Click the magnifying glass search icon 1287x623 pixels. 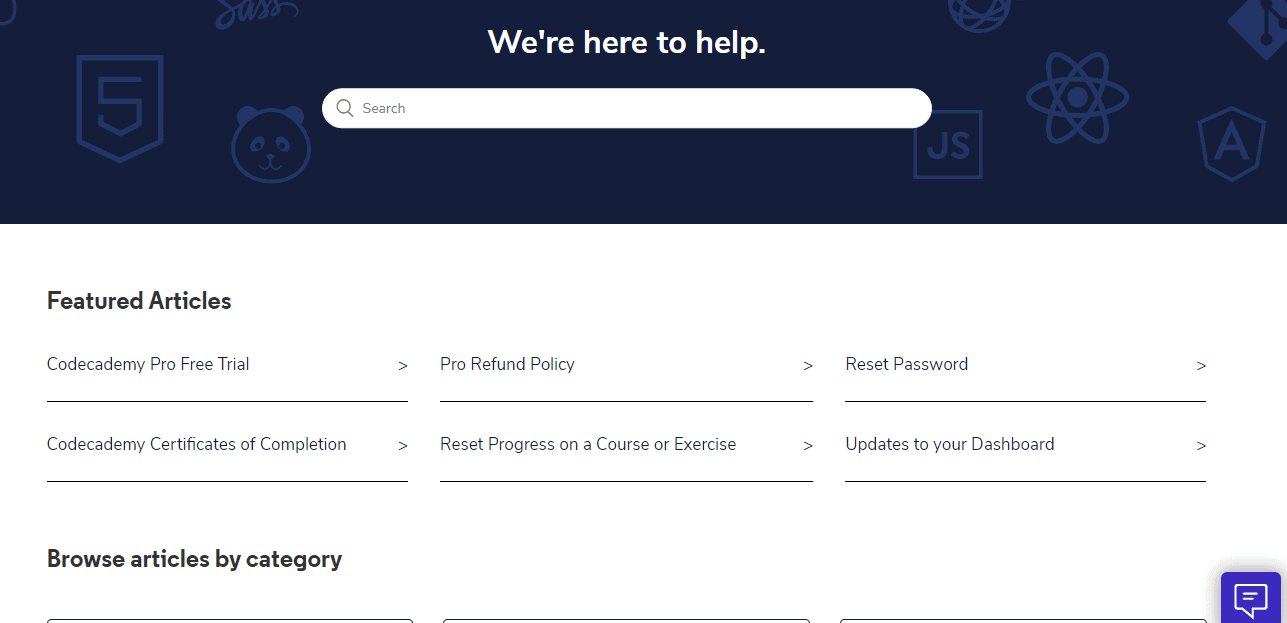click(x=345, y=108)
